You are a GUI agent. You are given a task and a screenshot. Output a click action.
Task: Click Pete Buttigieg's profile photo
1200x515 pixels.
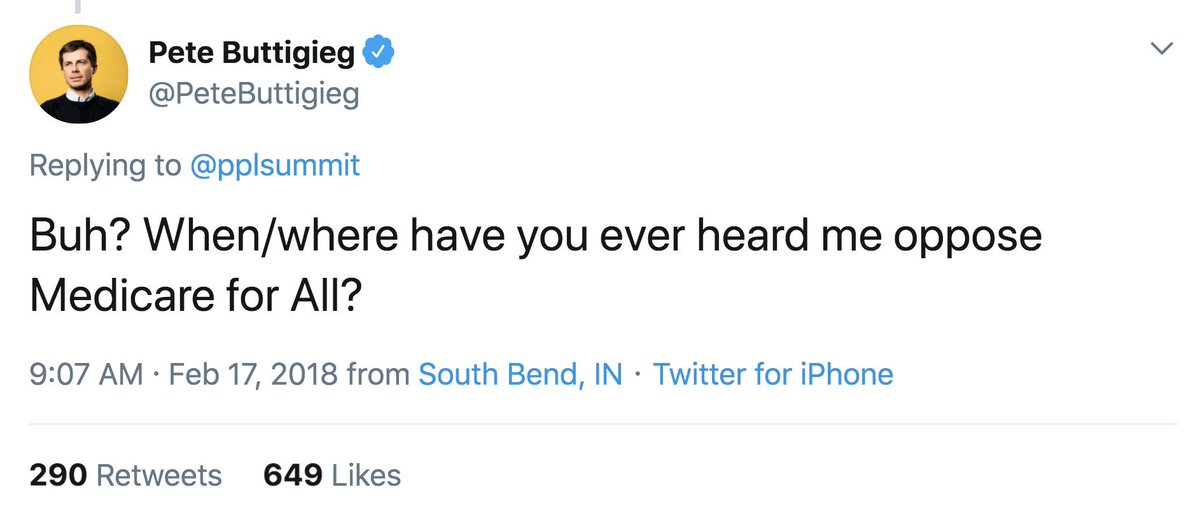point(78,74)
